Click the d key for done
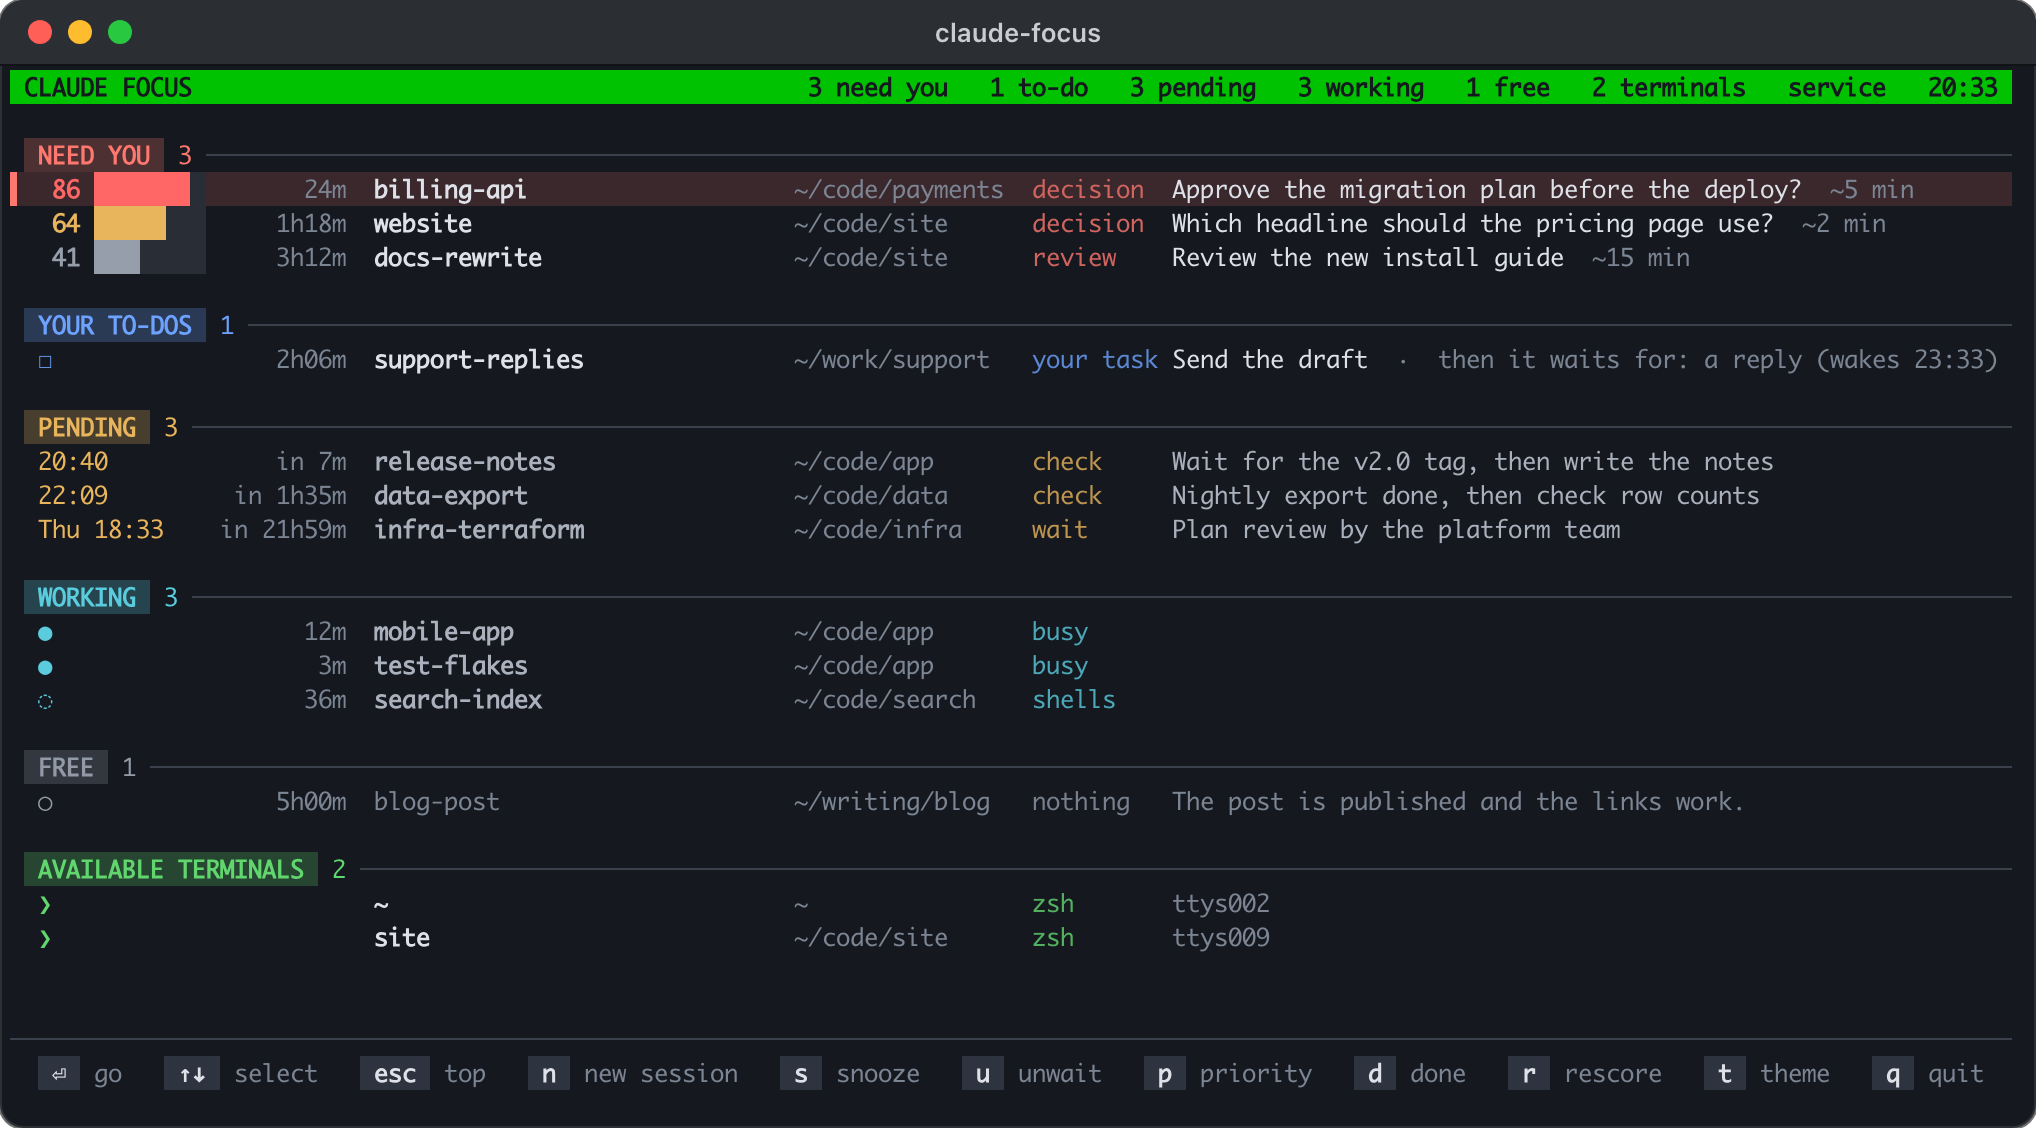The image size is (2036, 1128). (1375, 1073)
